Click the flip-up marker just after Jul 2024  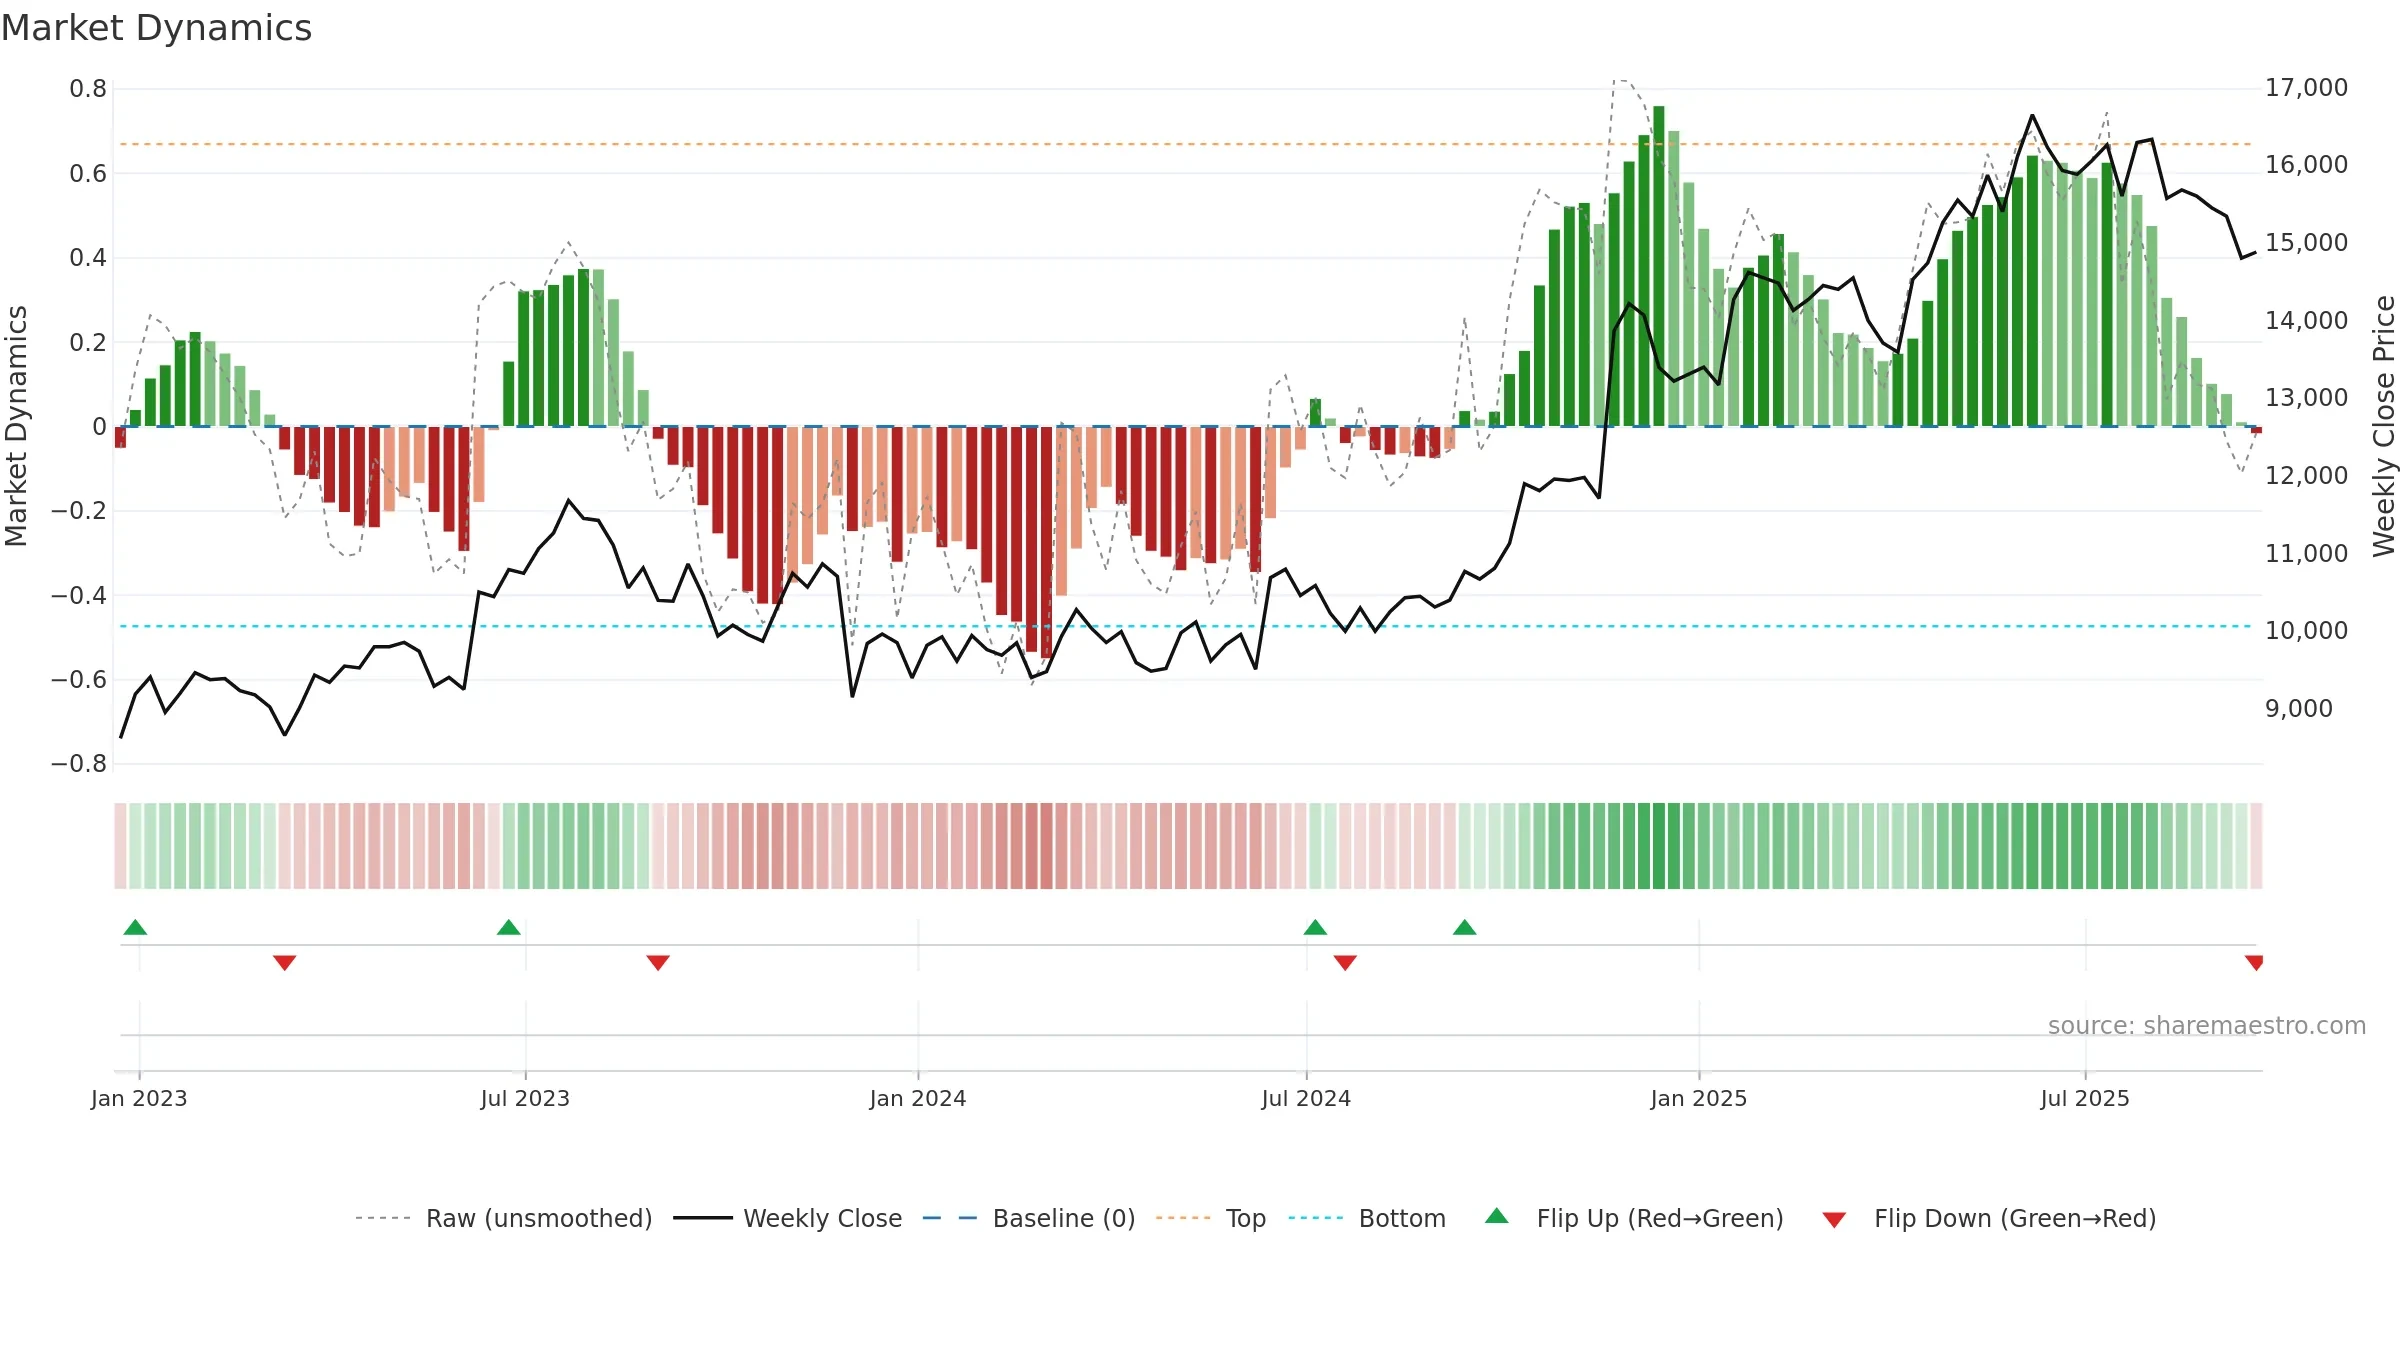click(1315, 927)
